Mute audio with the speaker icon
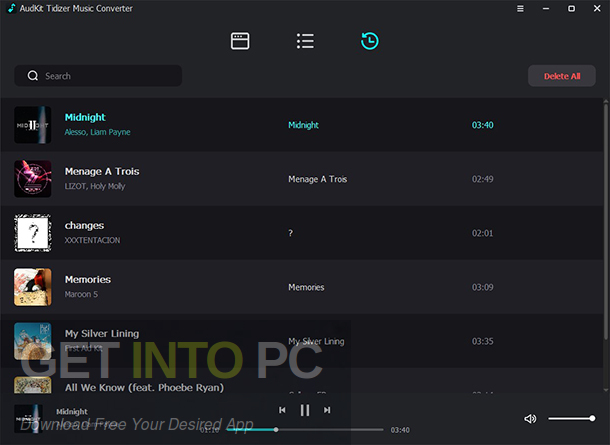This screenshot has width=610, height=445. 530,419
